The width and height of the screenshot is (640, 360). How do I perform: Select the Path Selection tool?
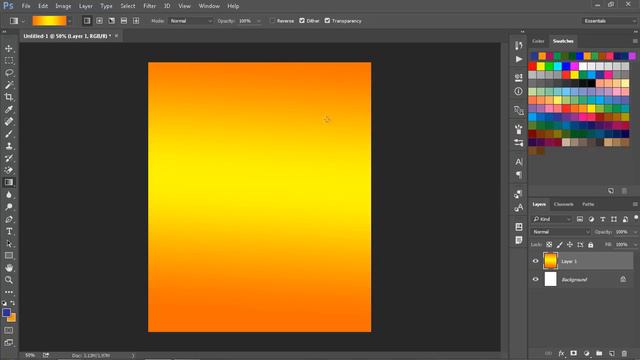point(9,244)
